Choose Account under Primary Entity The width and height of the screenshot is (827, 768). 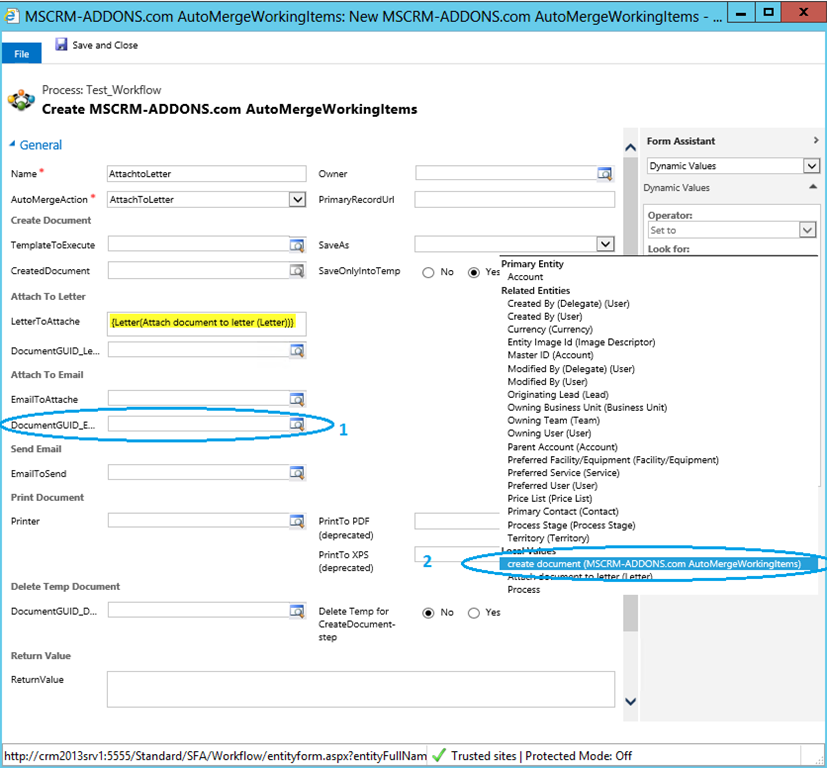pyautogui.click(x=525, y=277)
